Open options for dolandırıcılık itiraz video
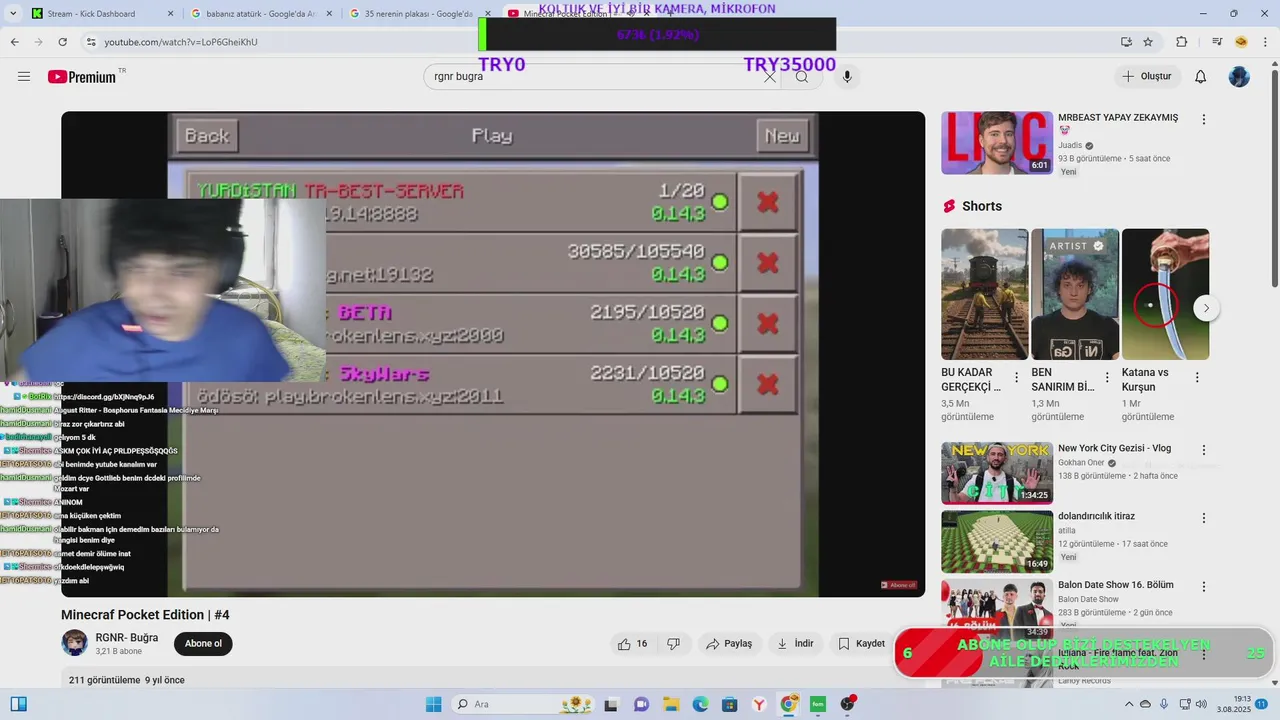 [1204, 518]
